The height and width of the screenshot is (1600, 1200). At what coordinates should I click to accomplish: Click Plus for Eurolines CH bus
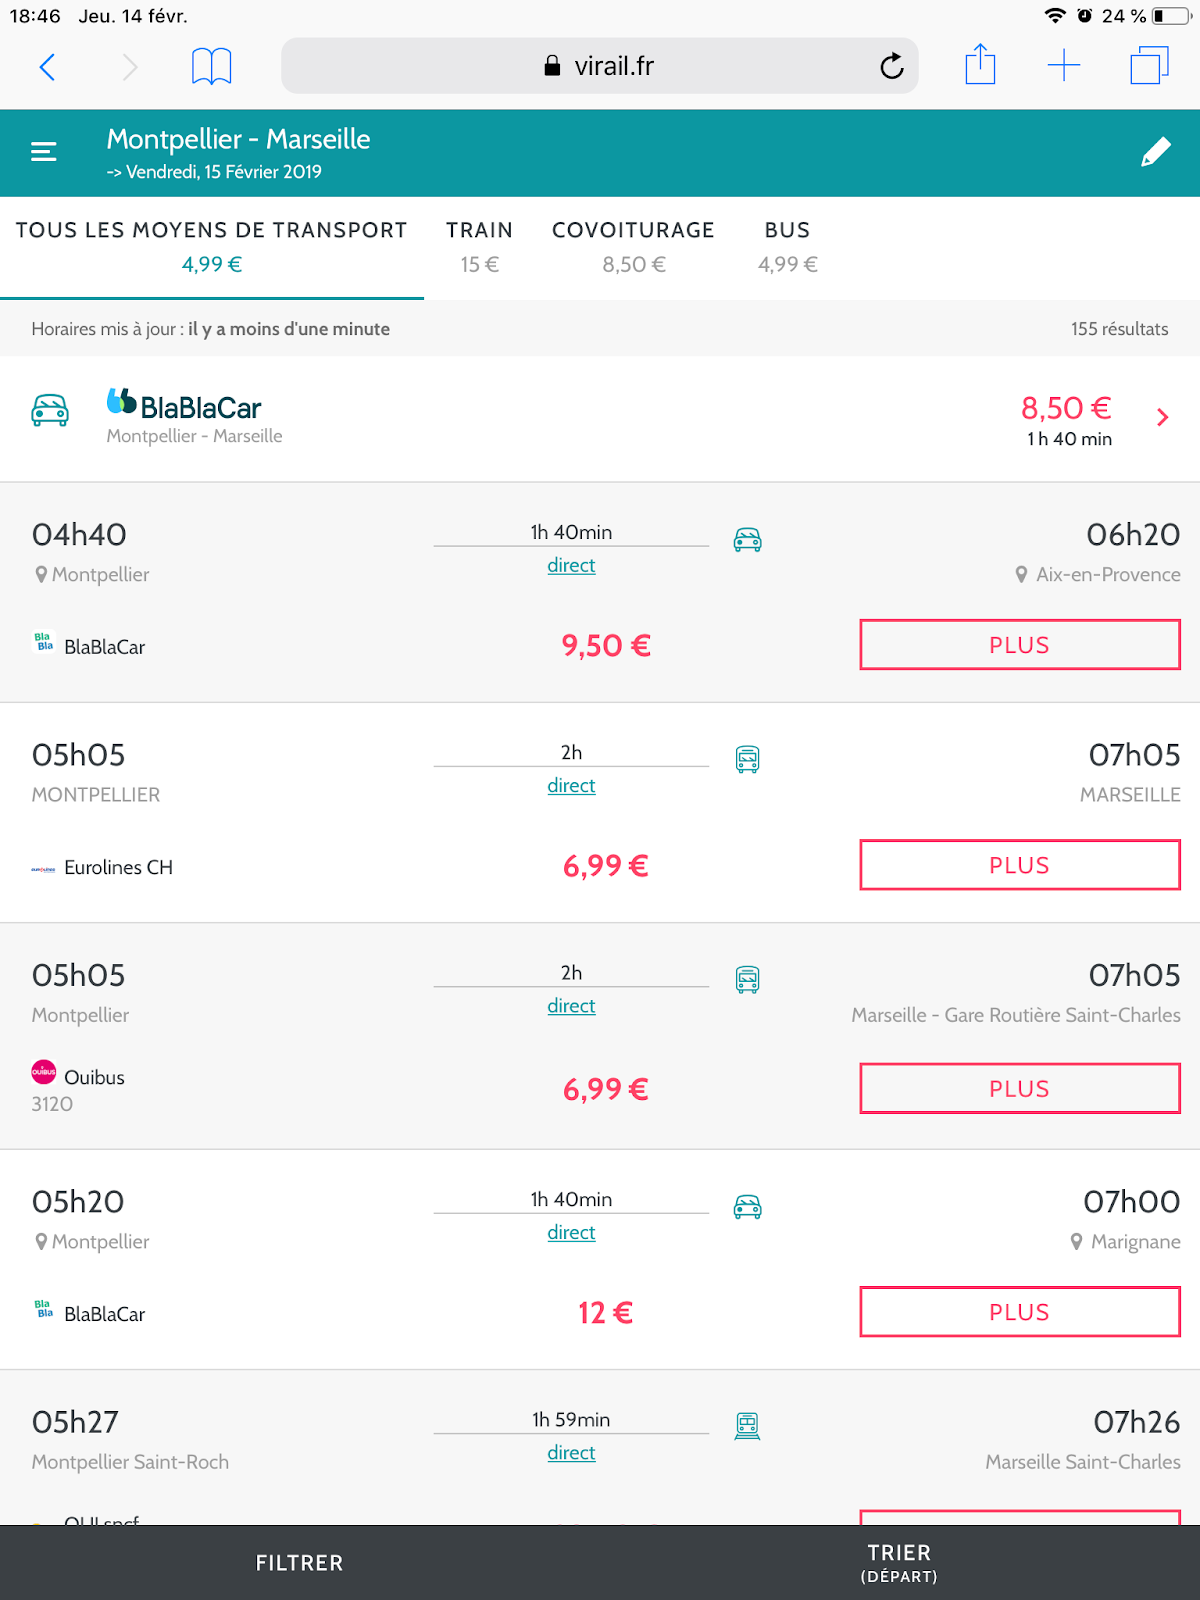coord(1019,865)
